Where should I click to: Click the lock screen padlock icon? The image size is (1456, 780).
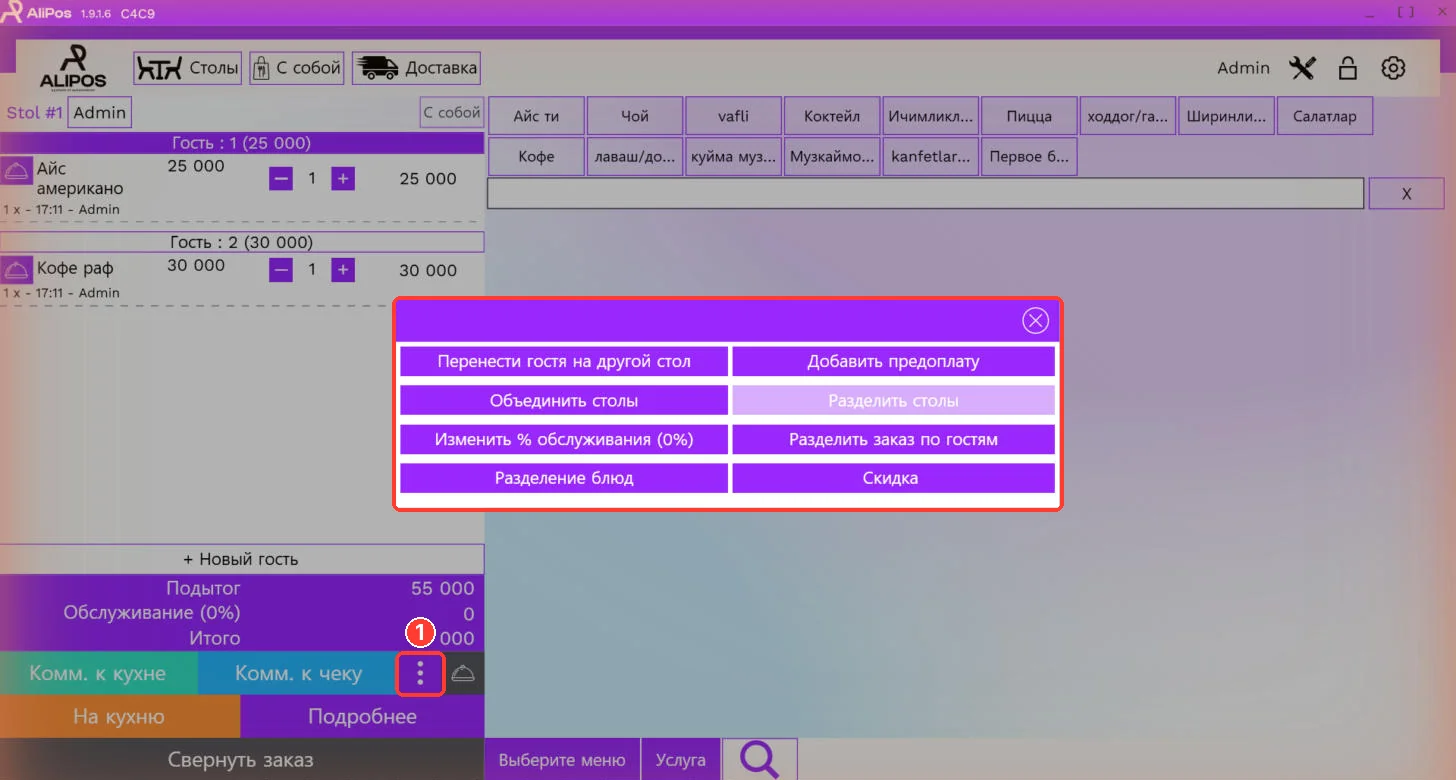(1348, 68)
